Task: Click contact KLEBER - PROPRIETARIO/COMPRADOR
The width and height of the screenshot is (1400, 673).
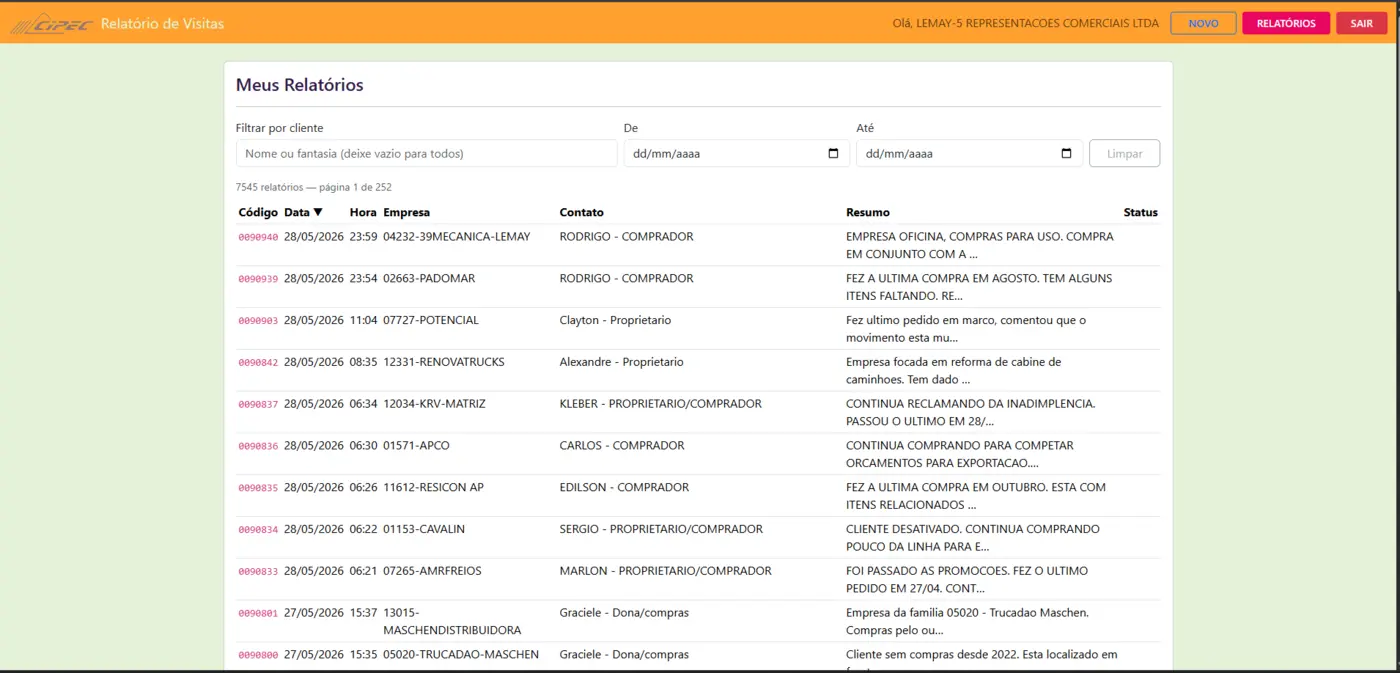Action: 660,404
